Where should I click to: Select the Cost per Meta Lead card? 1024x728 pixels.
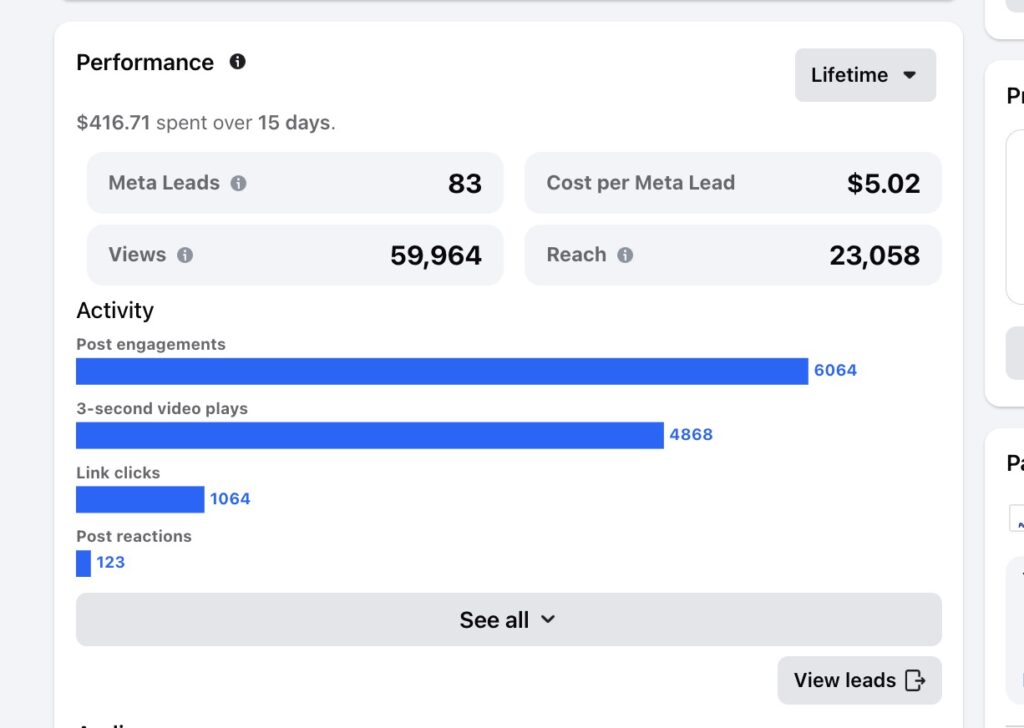[x=733, y=182]
